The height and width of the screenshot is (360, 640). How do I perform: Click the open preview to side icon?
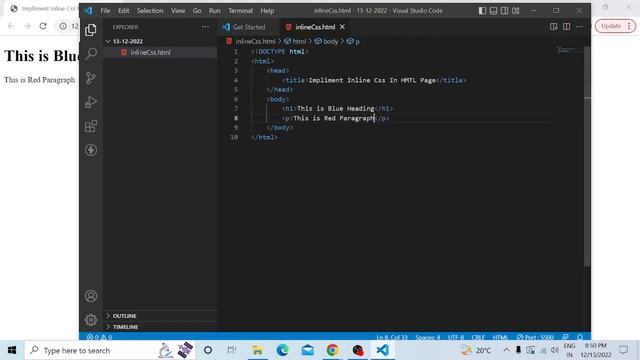tap(553, 27)
